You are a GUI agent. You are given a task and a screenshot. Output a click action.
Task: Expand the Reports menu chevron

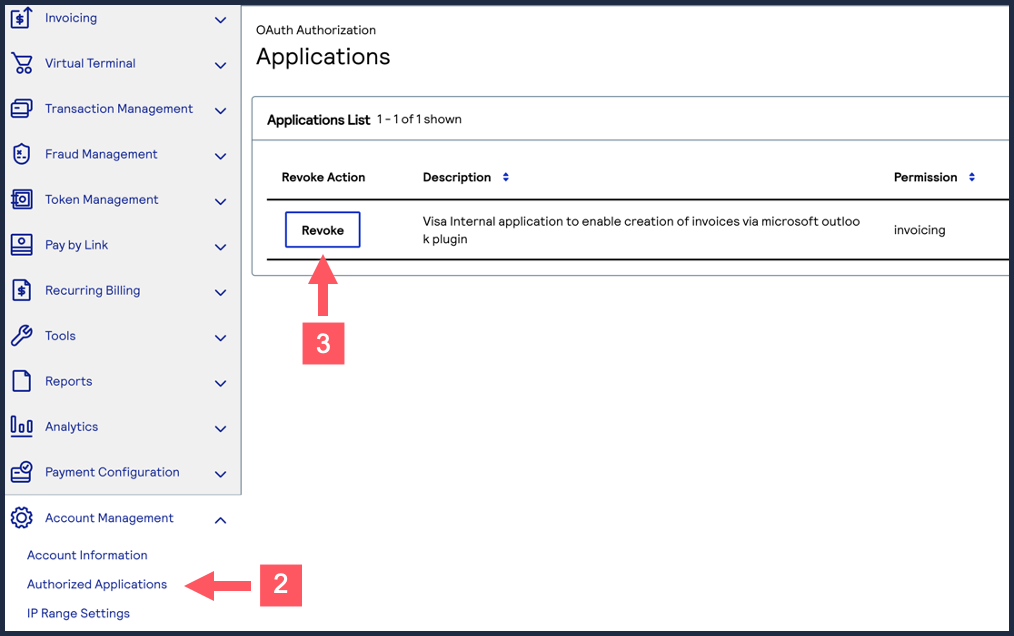220,383
